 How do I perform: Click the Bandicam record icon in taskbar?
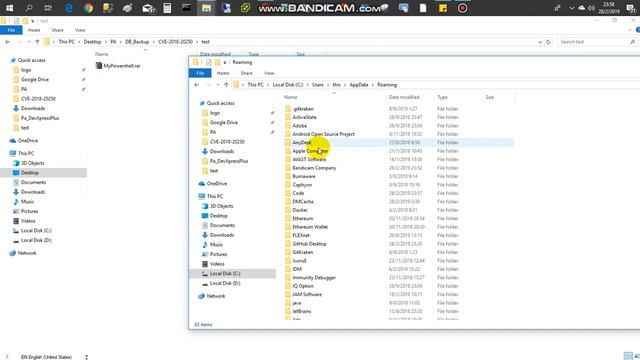pos(462,8)
